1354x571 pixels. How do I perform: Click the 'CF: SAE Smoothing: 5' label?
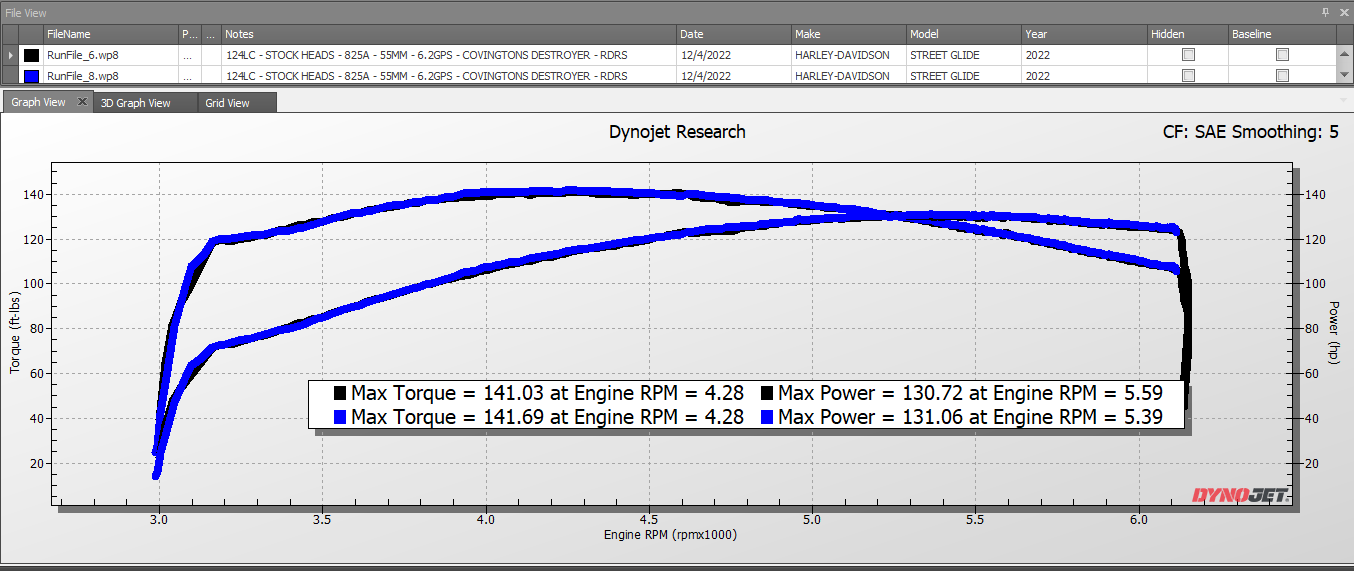[x=1250, y=132]
